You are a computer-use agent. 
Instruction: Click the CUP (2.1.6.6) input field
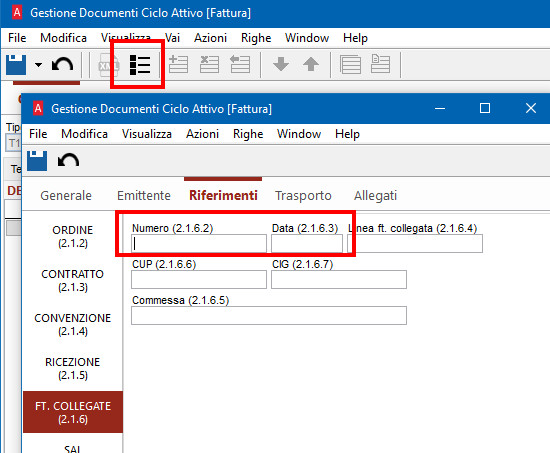tap(199, 280)
